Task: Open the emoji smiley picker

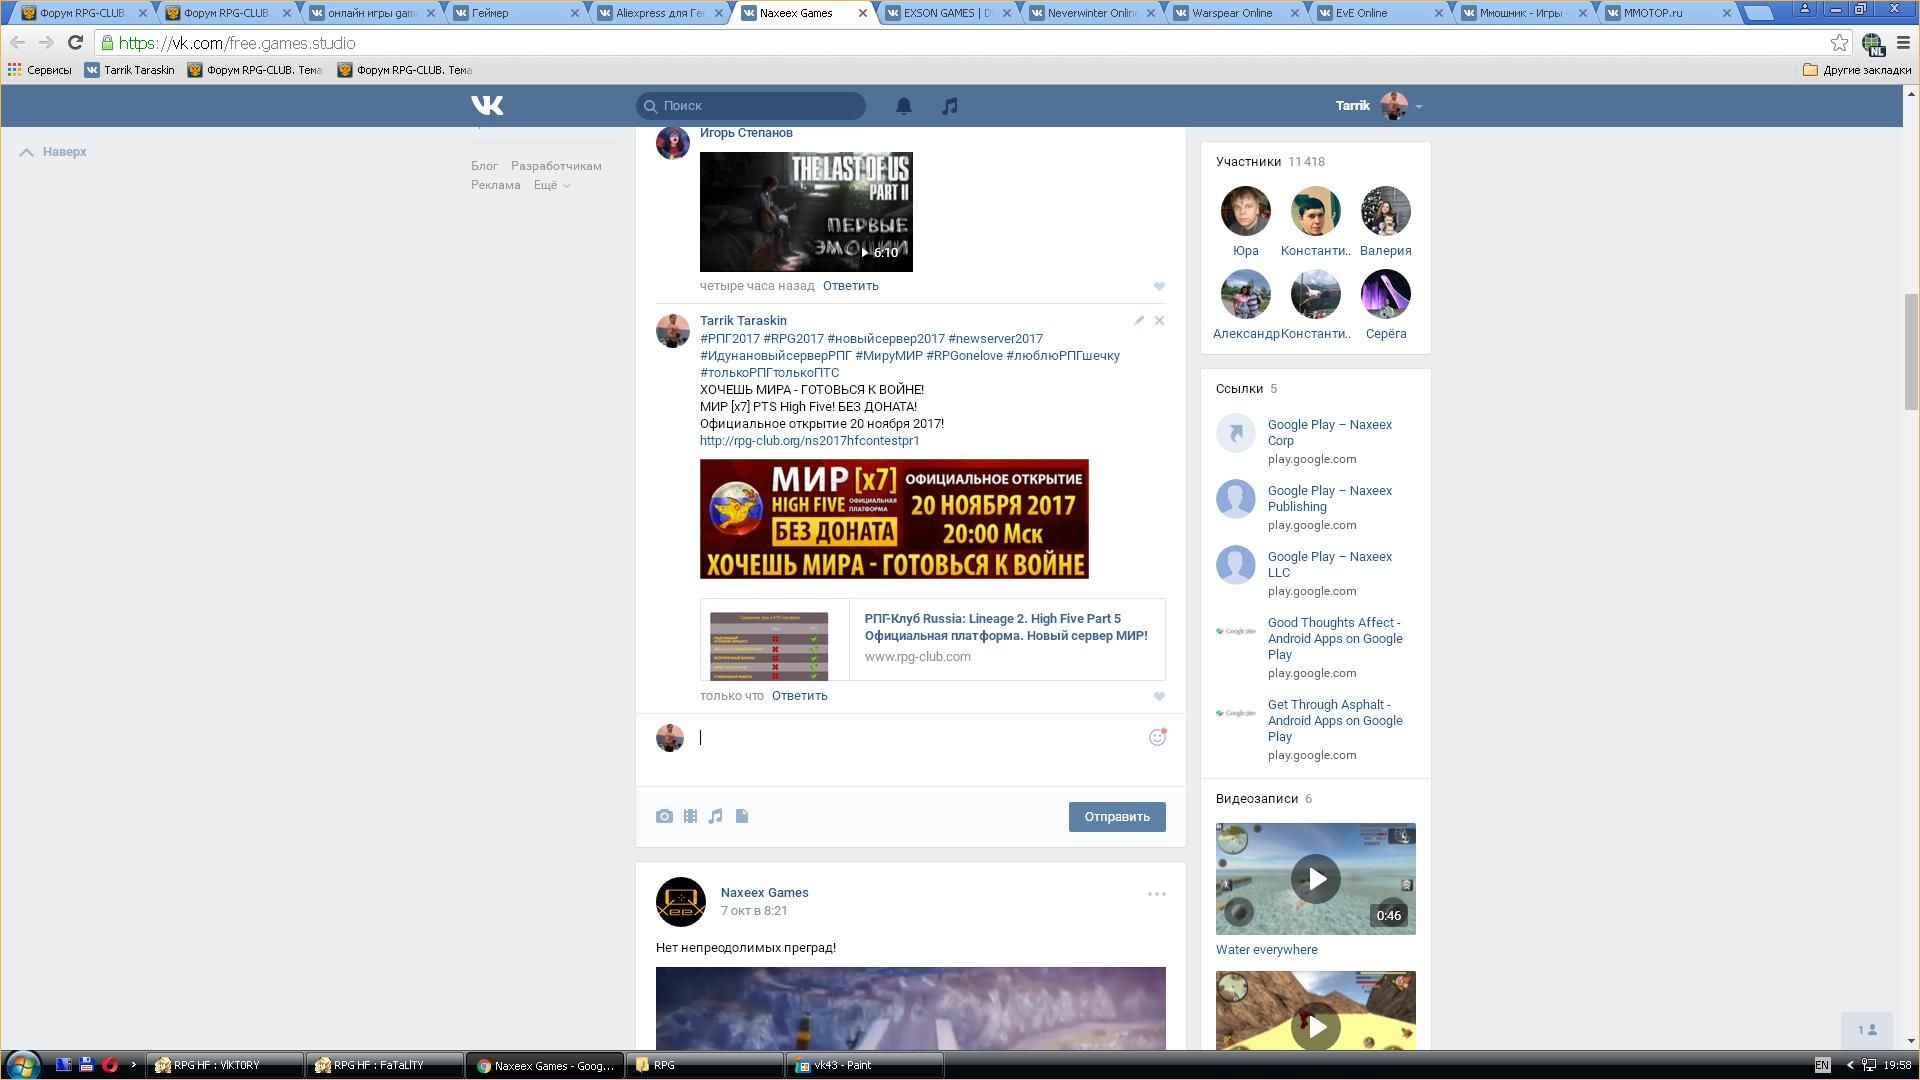Action: 1157,737
